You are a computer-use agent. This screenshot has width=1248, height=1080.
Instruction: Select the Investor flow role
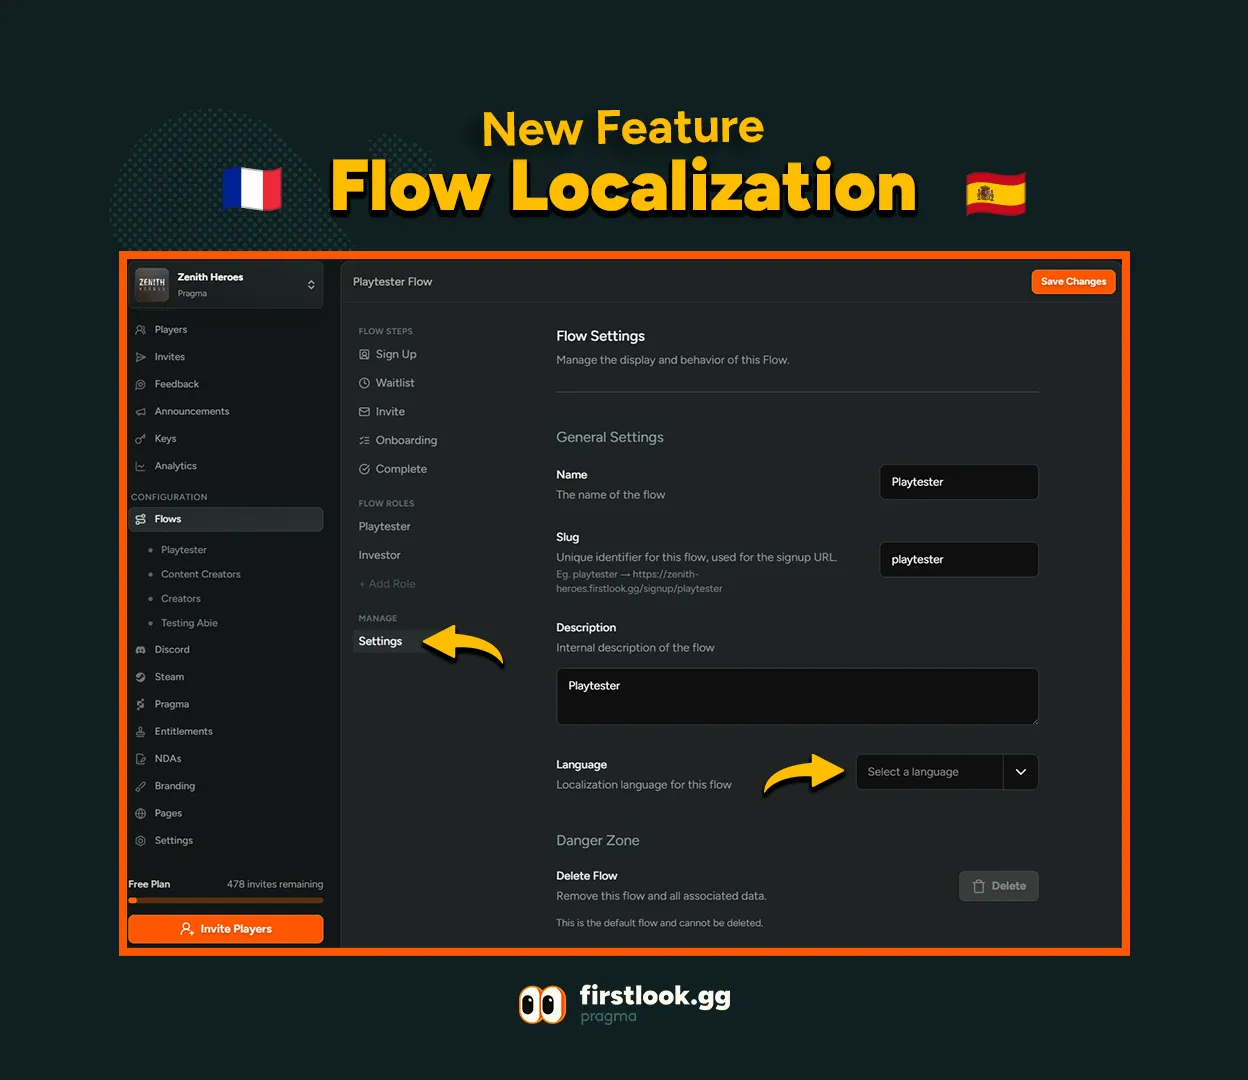[379, 554]
